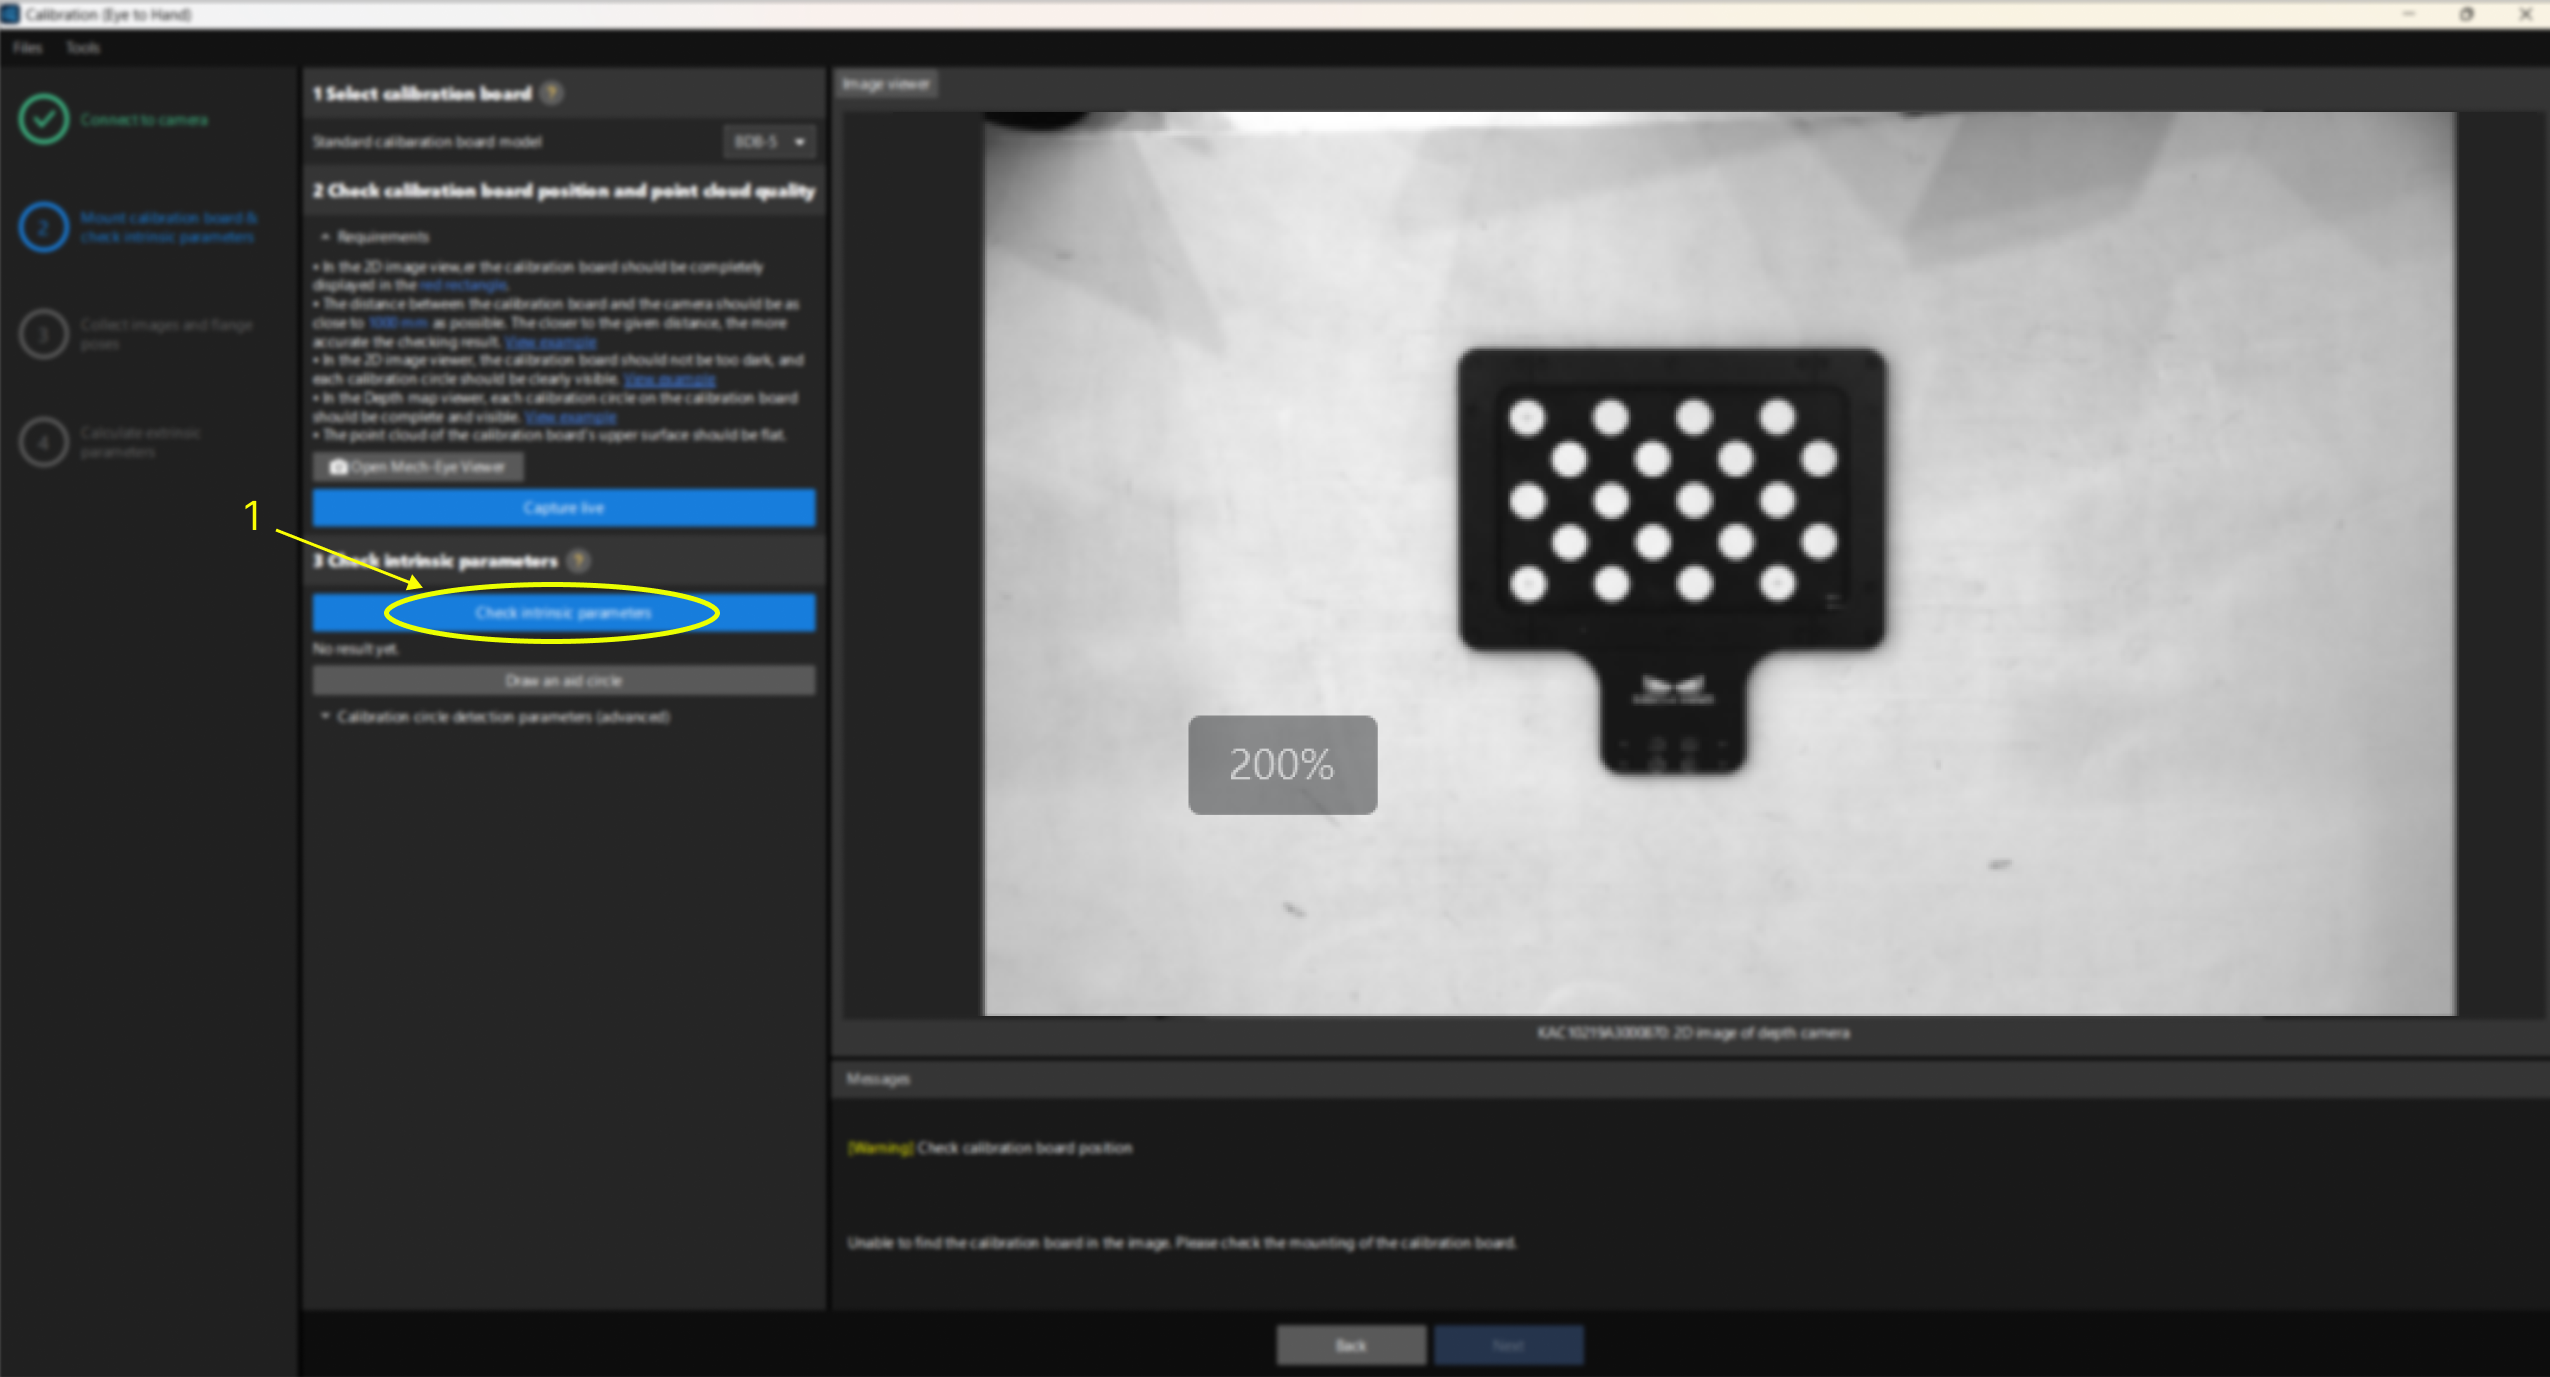Collapse the Requirements section
Screen dimensions: 2550x1377
pyautogui.click(x=326, y=237)
